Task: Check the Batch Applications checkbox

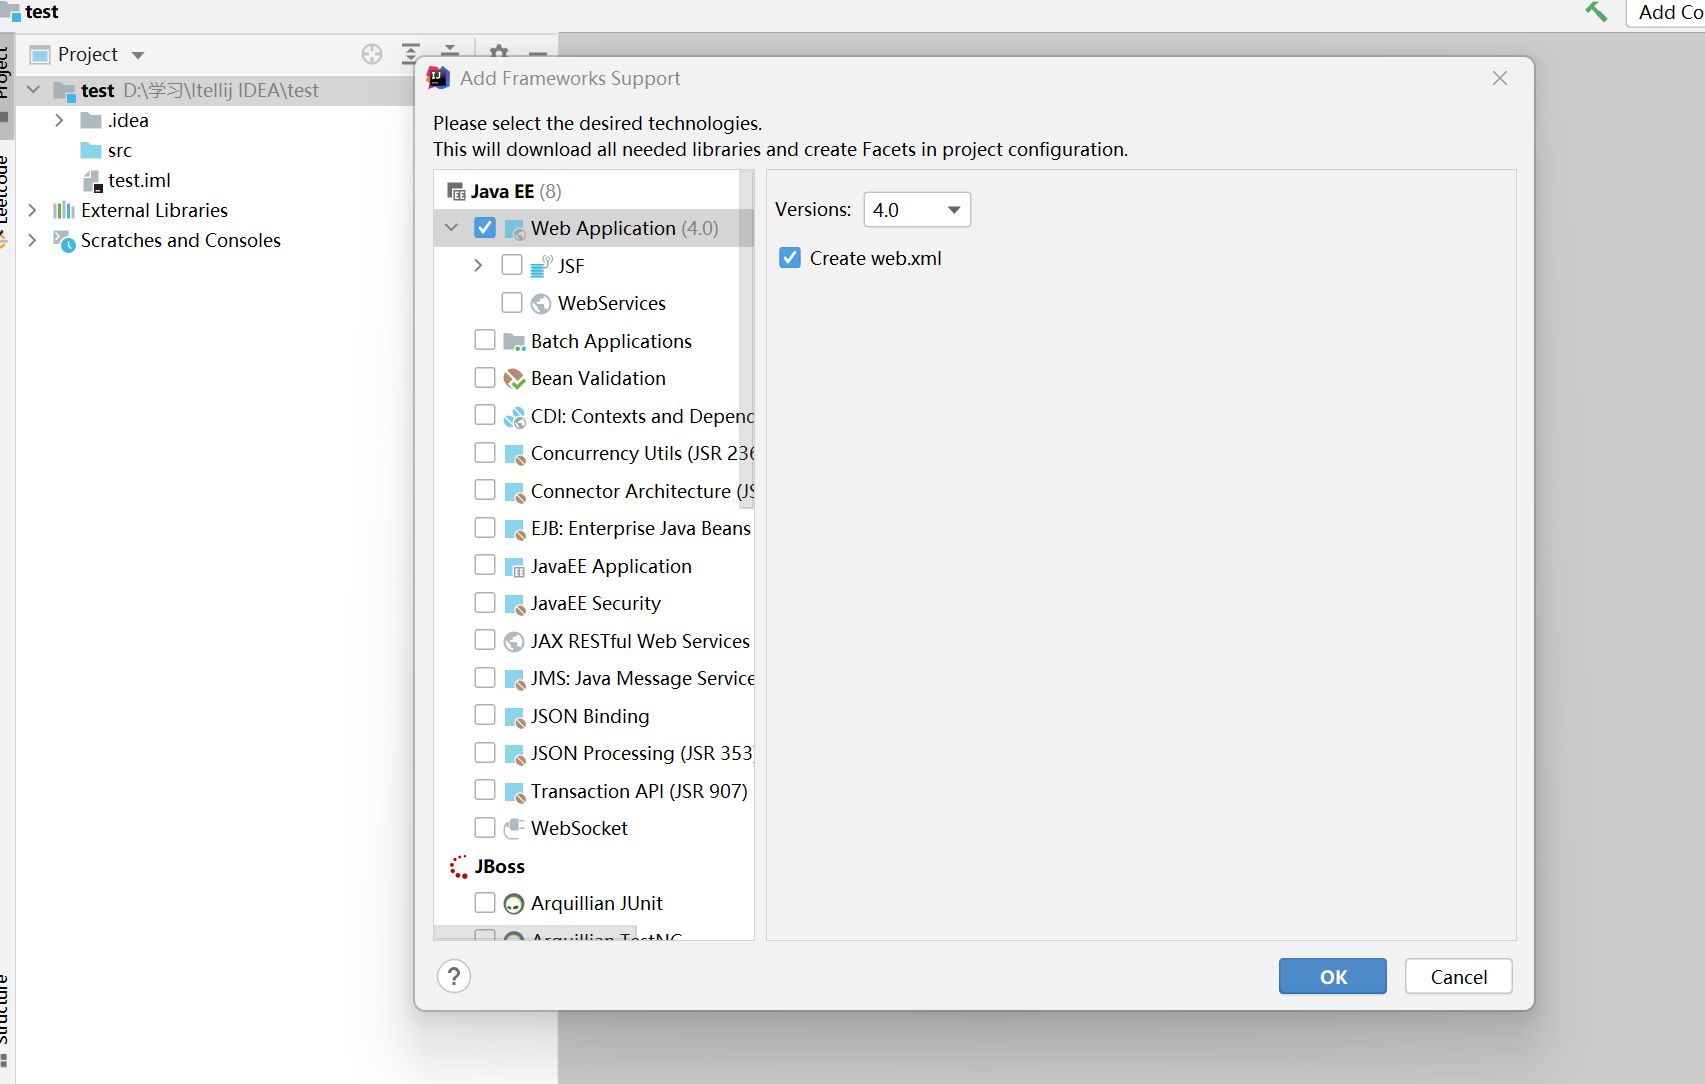Action: 485,340
